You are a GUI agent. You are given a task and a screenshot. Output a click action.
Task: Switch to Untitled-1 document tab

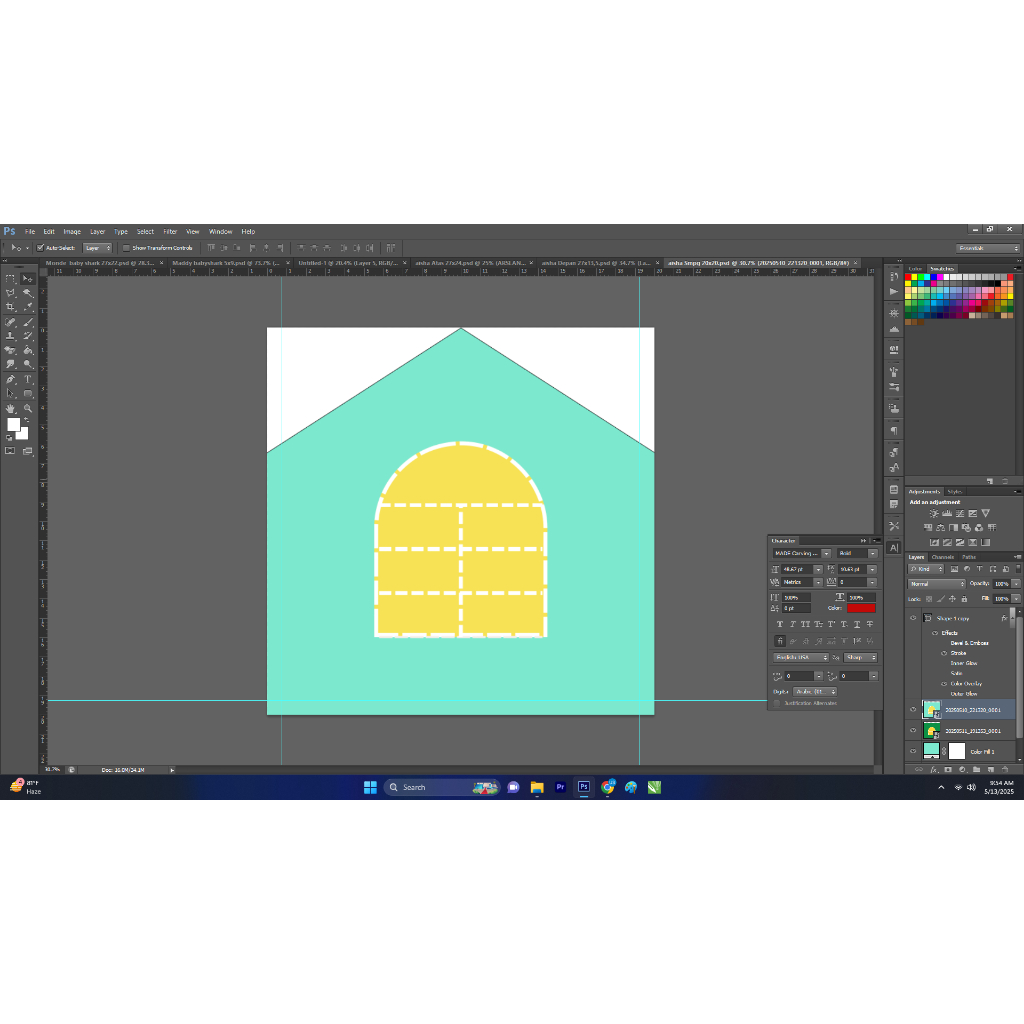[348, 263]
